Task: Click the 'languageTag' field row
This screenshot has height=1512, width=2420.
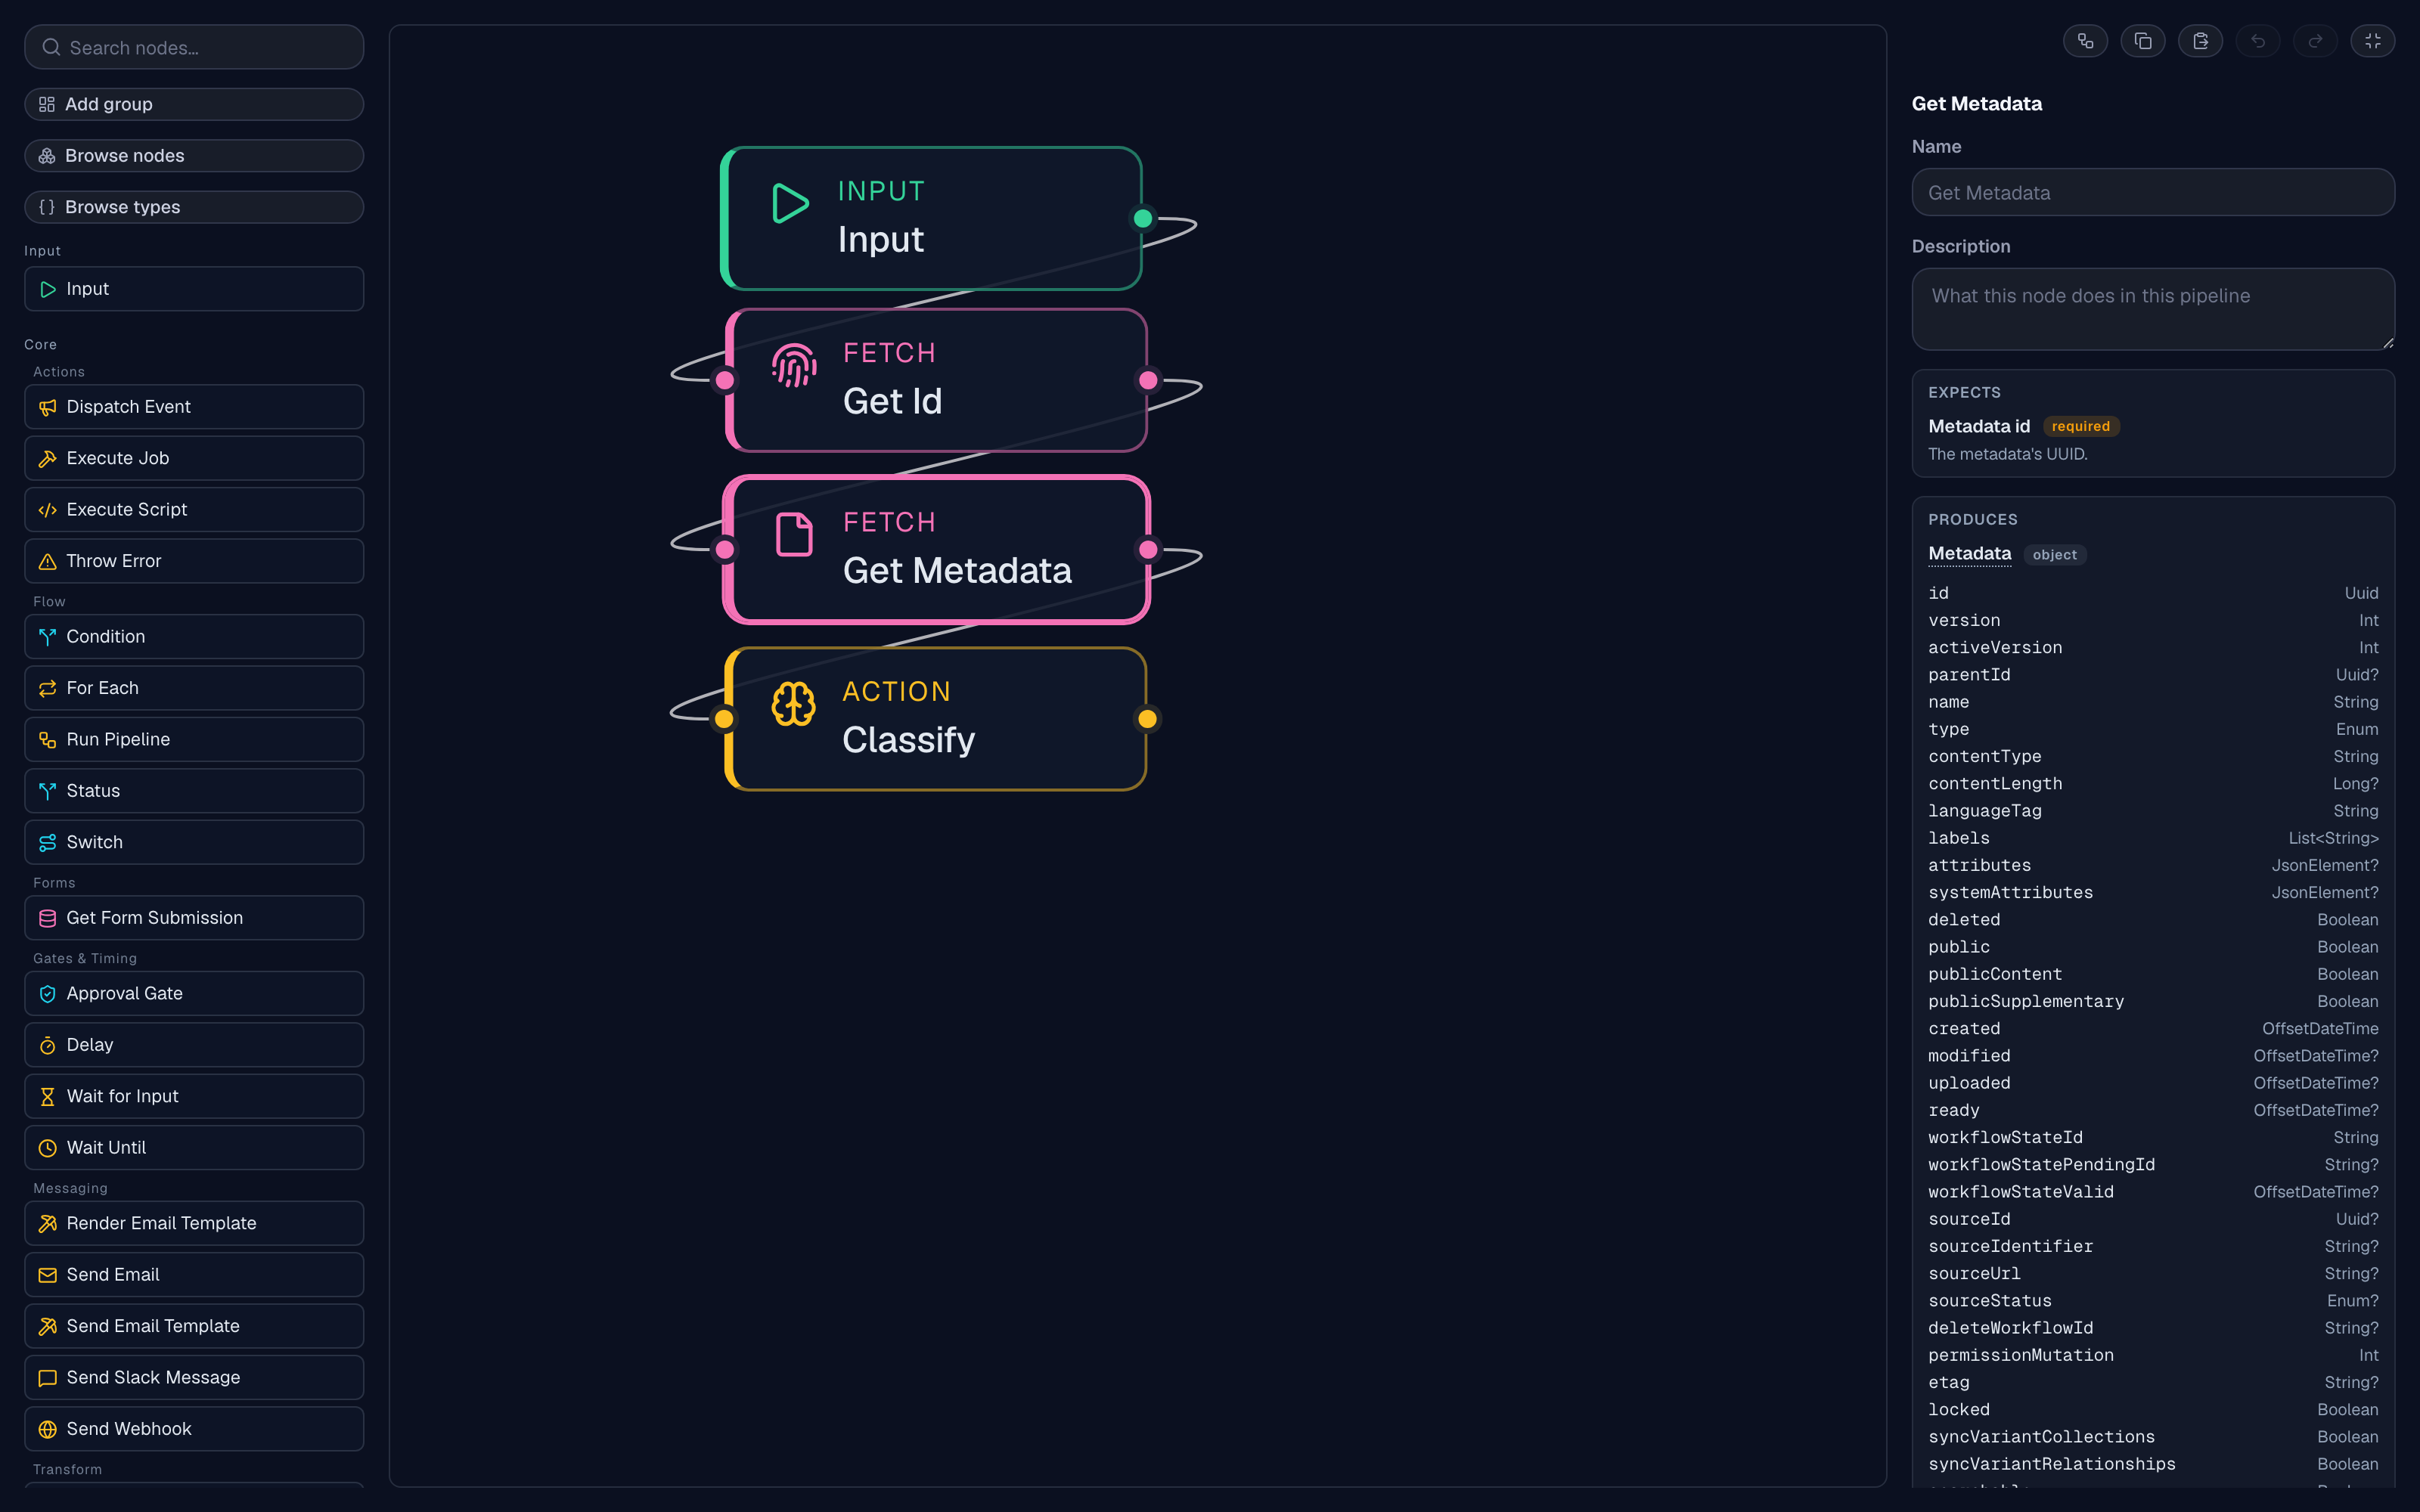Action: pos(2153,811)
